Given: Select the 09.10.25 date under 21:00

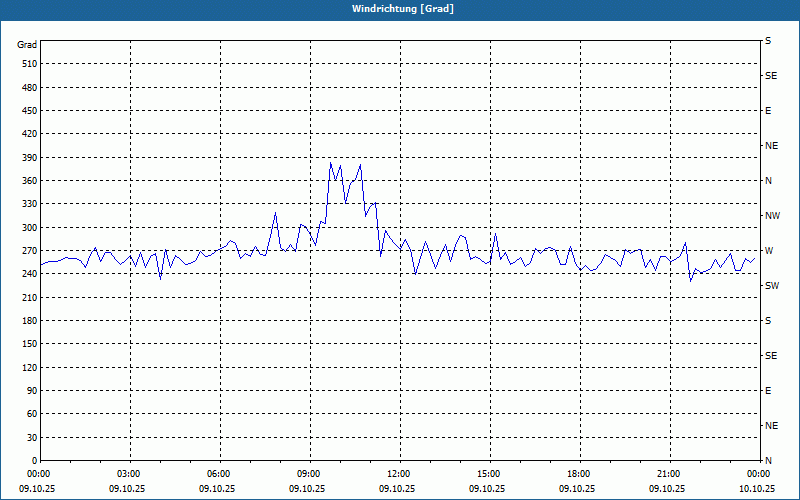Looking at the screenshot, I should [x=667, y=488].
